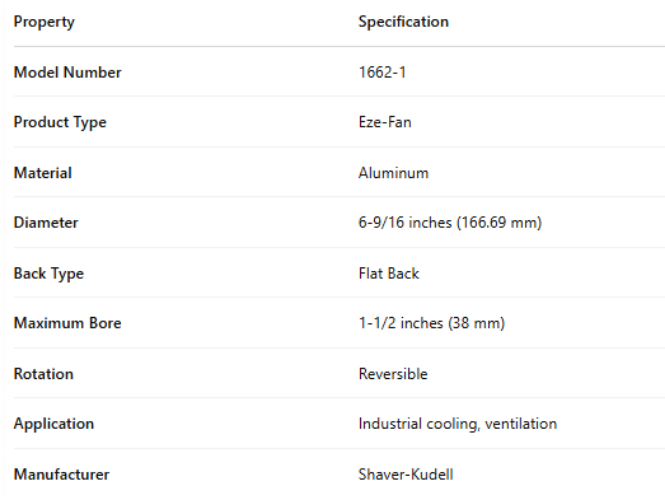The image size is (665, 500).
Task: Click the Industrial cooling, ventilation text
Action: coord(457,424)
